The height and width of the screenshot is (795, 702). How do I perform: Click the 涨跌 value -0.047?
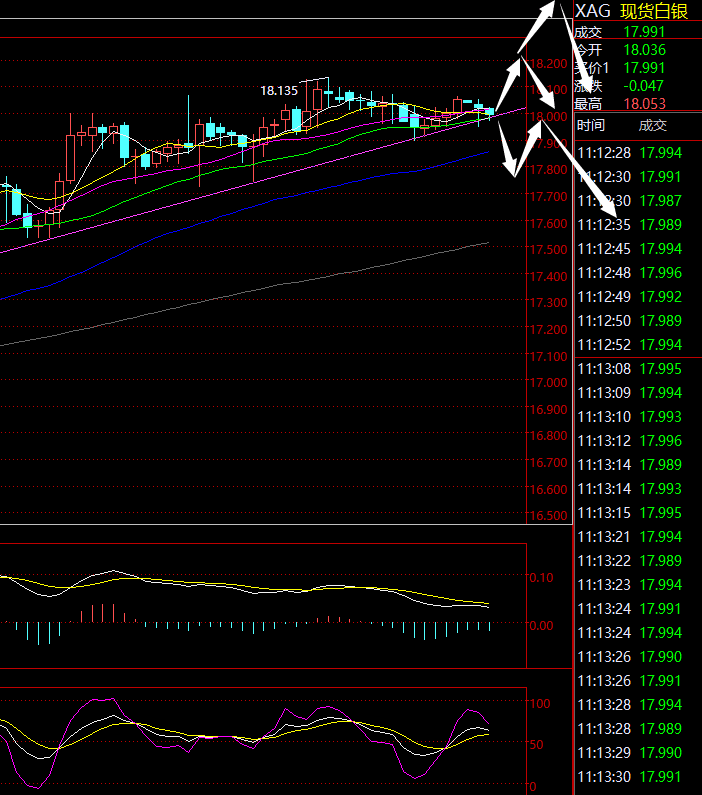pos(643,86)
